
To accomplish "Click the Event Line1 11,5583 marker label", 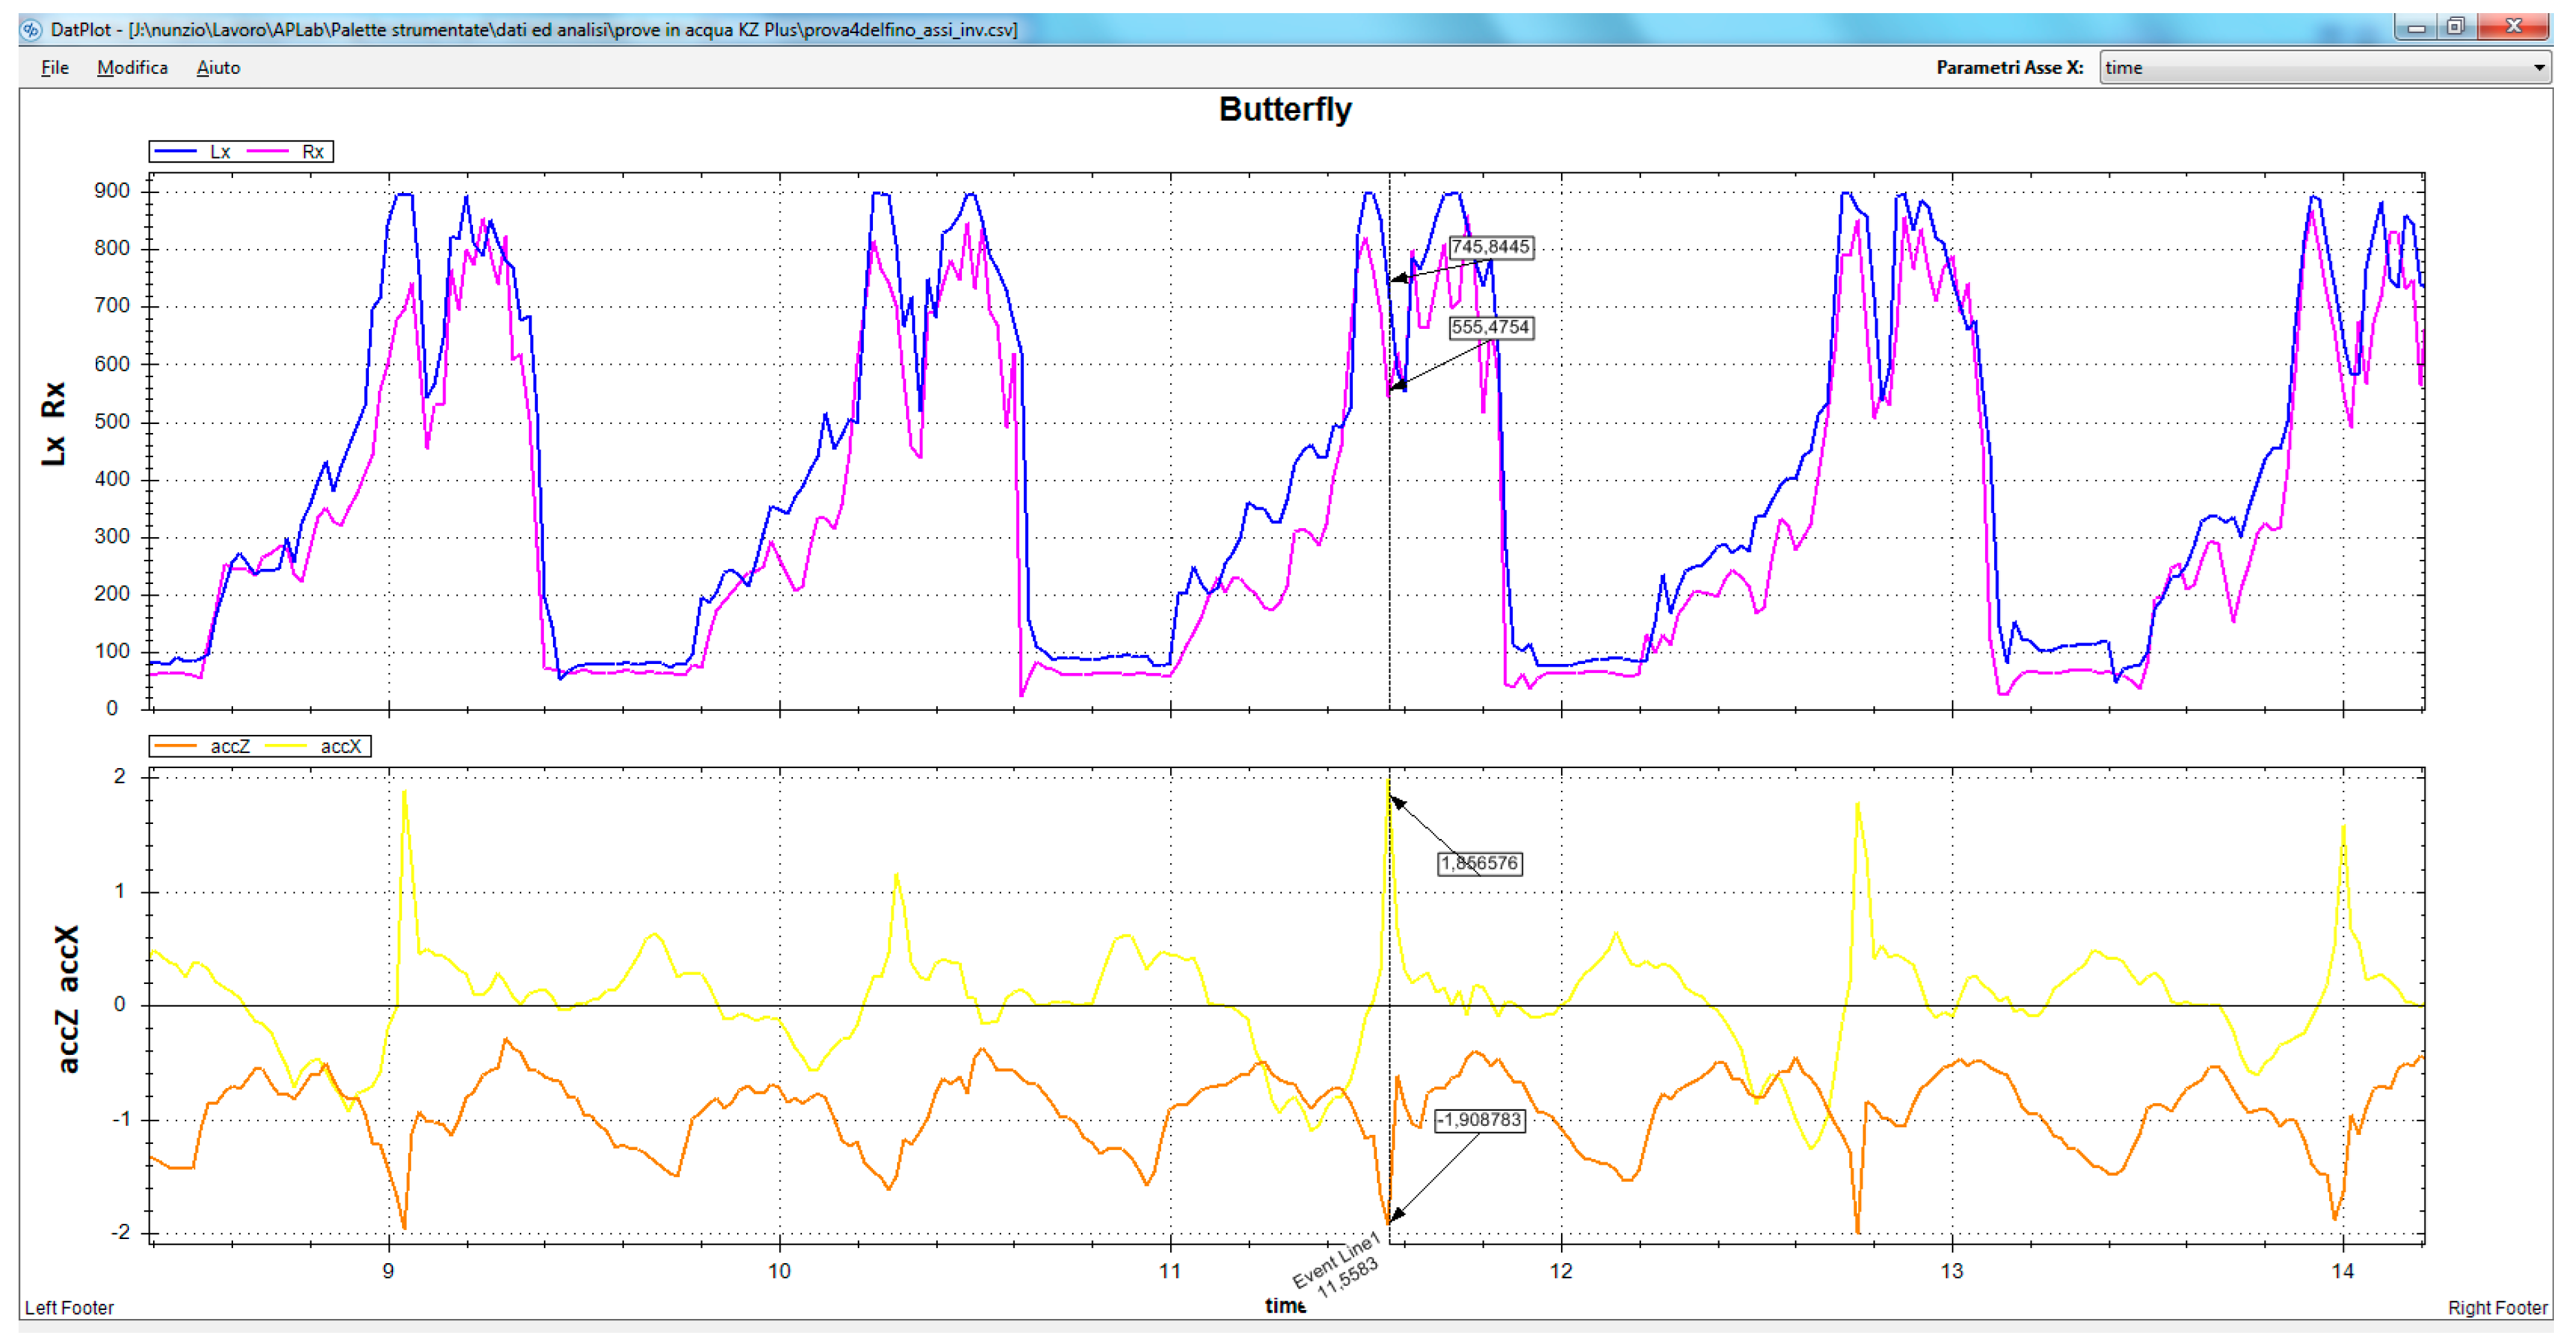I will pos(1340,1268).
